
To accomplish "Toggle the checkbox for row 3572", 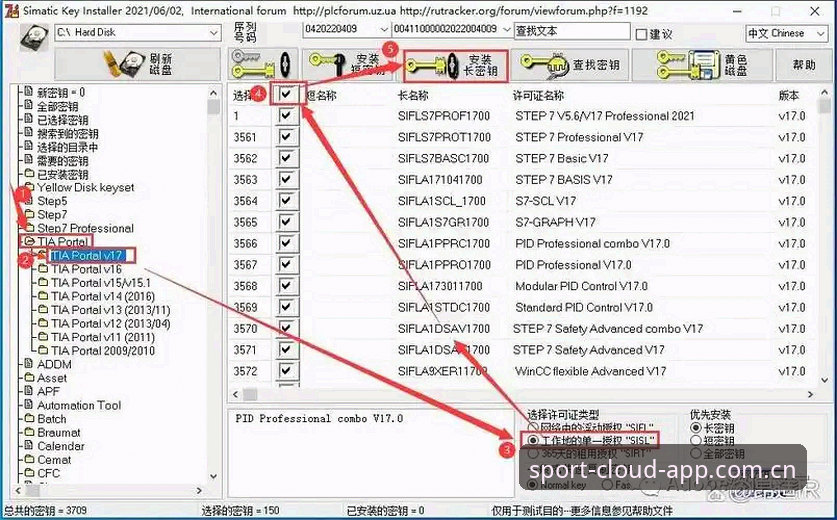I will click(287, 371).
